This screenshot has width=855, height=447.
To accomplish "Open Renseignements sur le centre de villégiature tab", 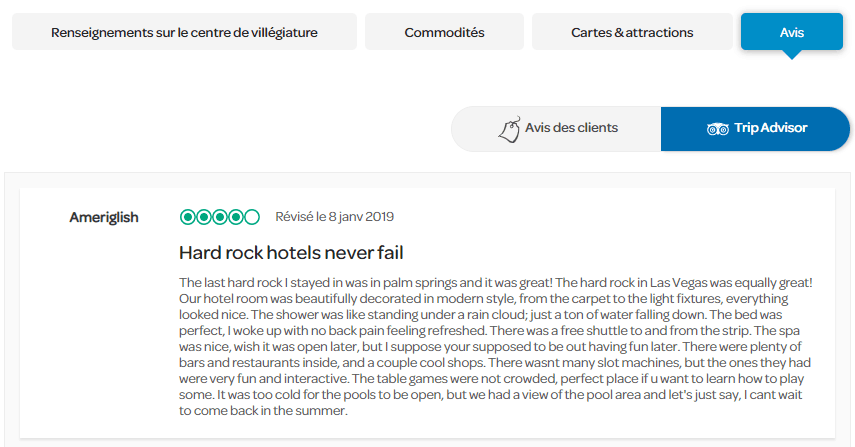I will (184, 32).
